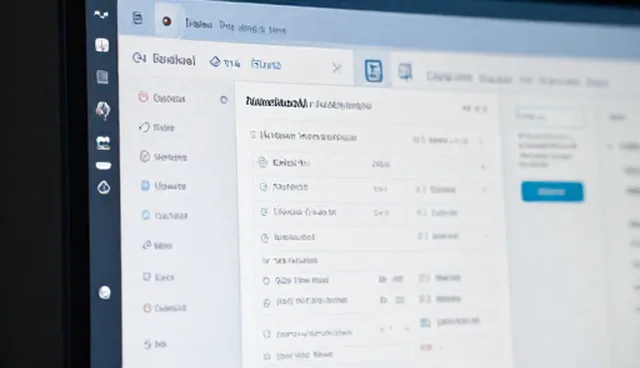Click the wavy logo atop the dark sidebar

click(101, 15)
